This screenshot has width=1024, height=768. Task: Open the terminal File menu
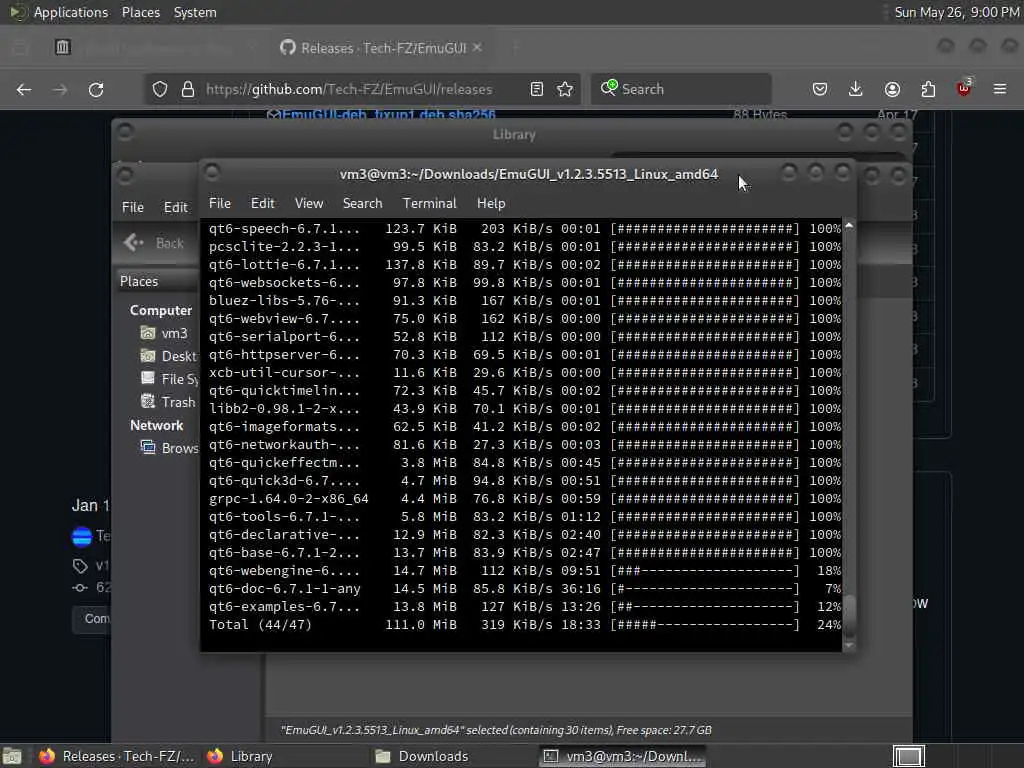pyautogui.click(x=219, y=203)
